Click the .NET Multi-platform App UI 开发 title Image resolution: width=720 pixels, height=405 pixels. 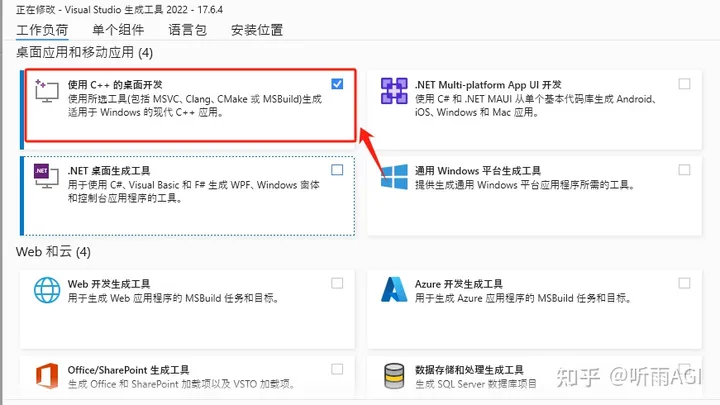coord(488,85)
